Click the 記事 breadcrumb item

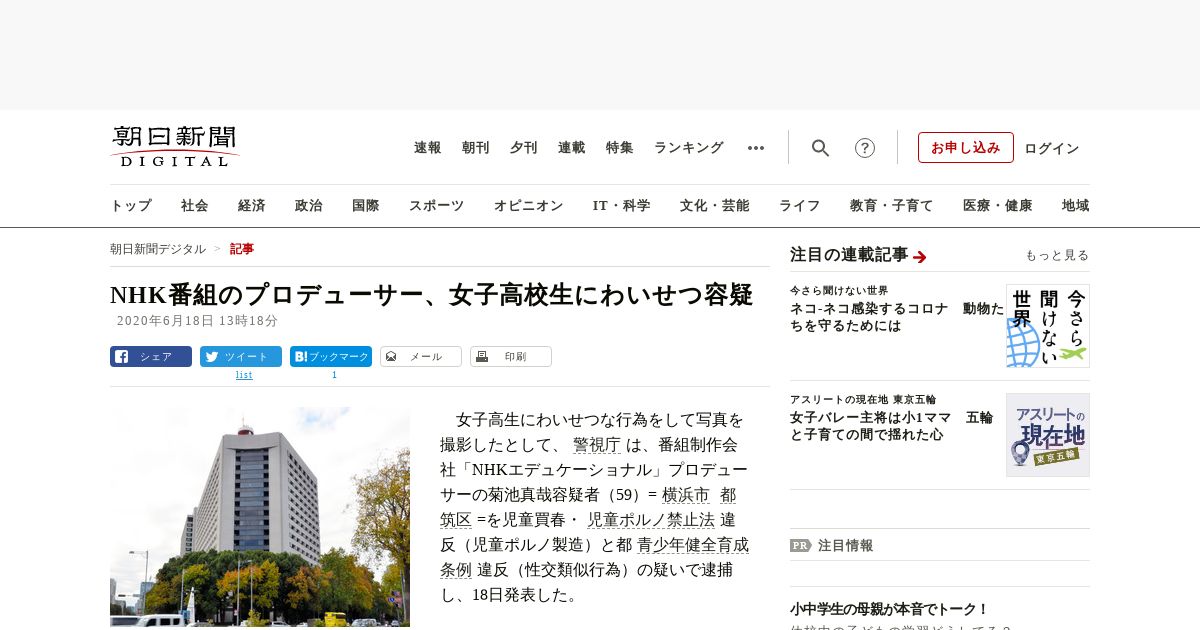point(242,249)
